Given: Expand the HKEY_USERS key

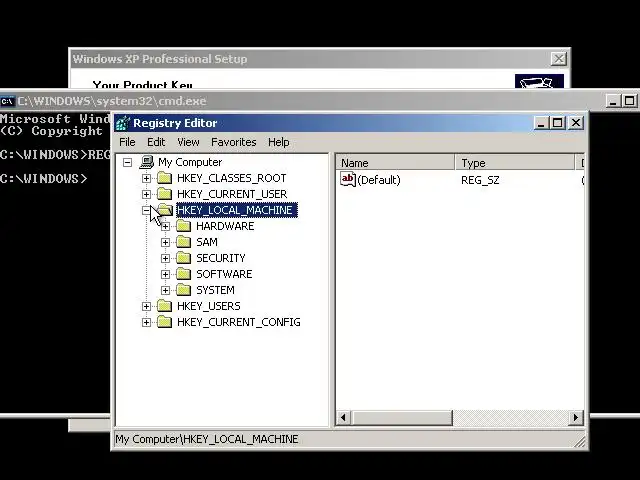Looking at the screenshot, I should pyautogui.click(x=146, y=306).
